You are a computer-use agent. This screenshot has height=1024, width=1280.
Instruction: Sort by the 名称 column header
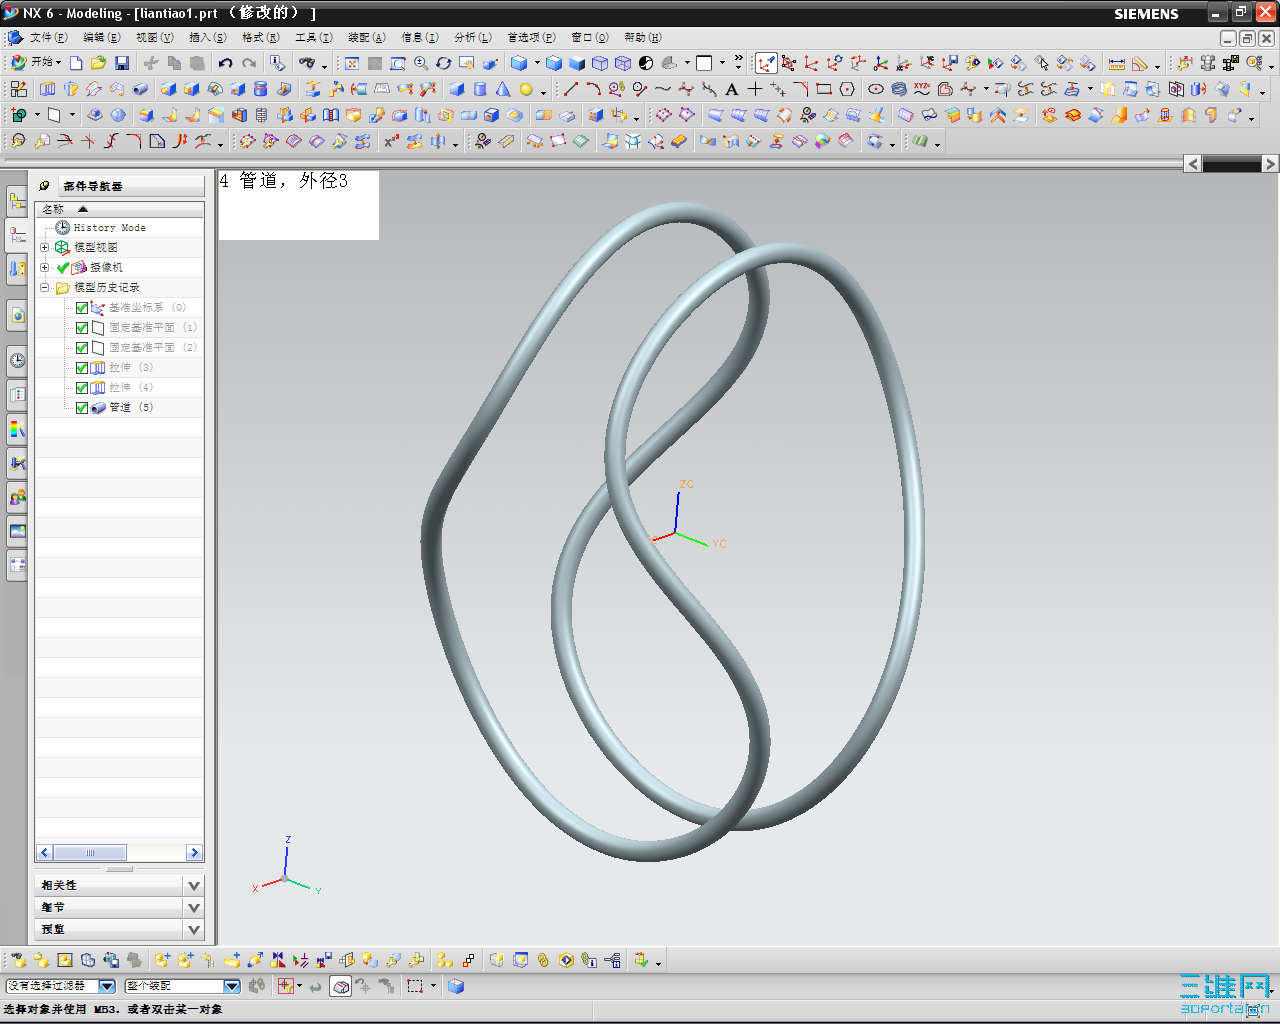coord(54,209)
